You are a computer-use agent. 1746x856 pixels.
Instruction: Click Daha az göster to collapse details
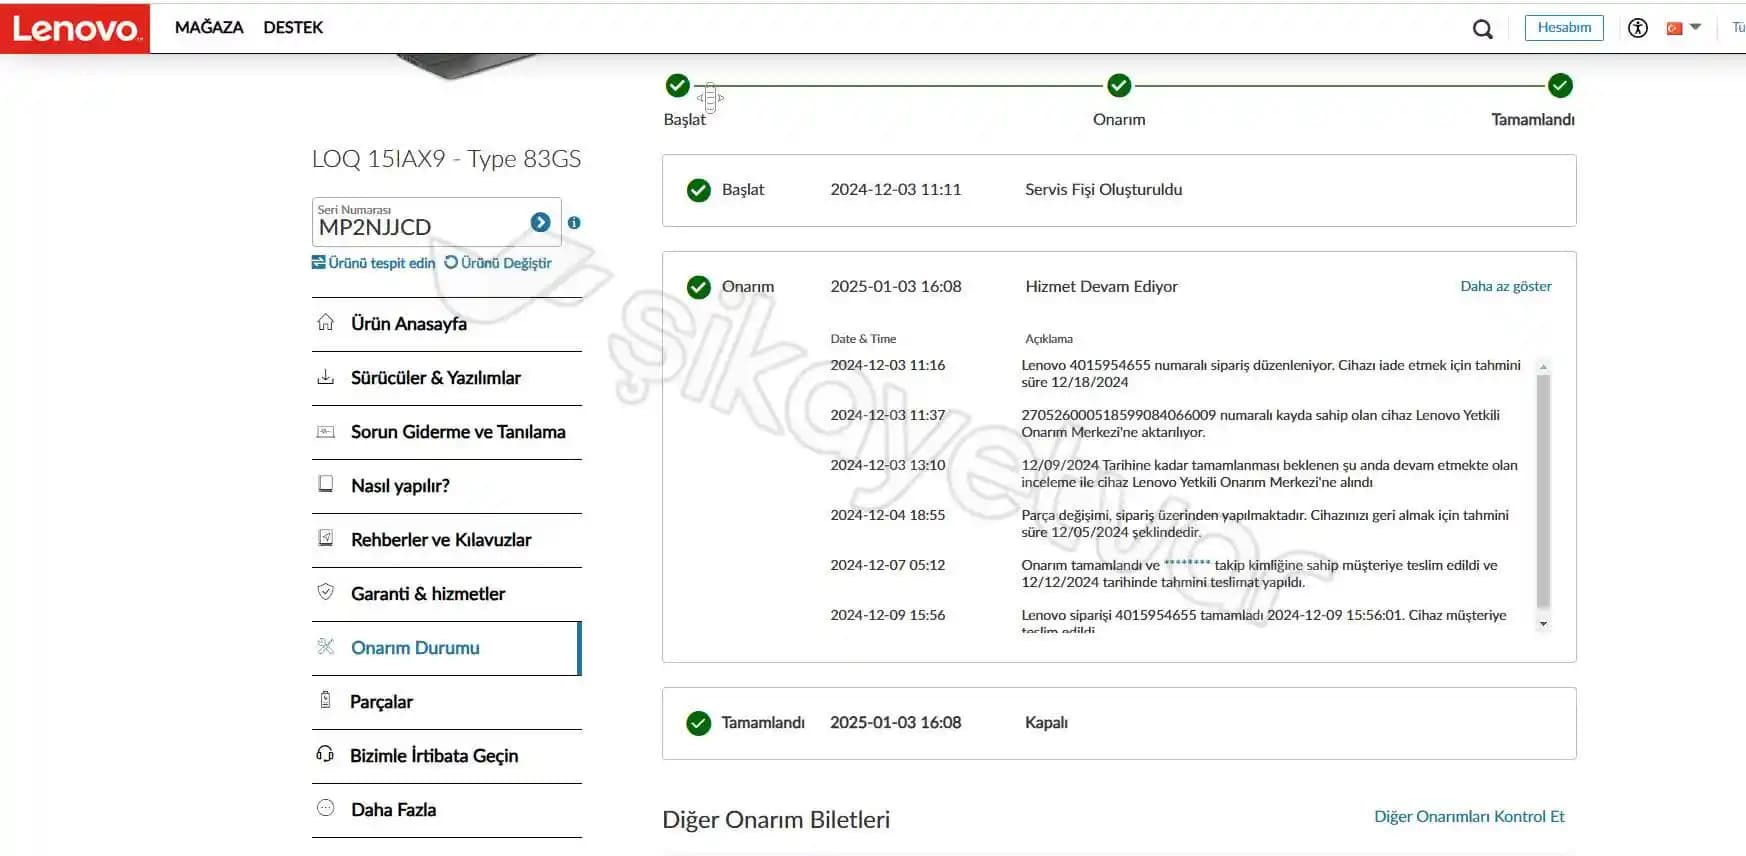point(1506,286)
